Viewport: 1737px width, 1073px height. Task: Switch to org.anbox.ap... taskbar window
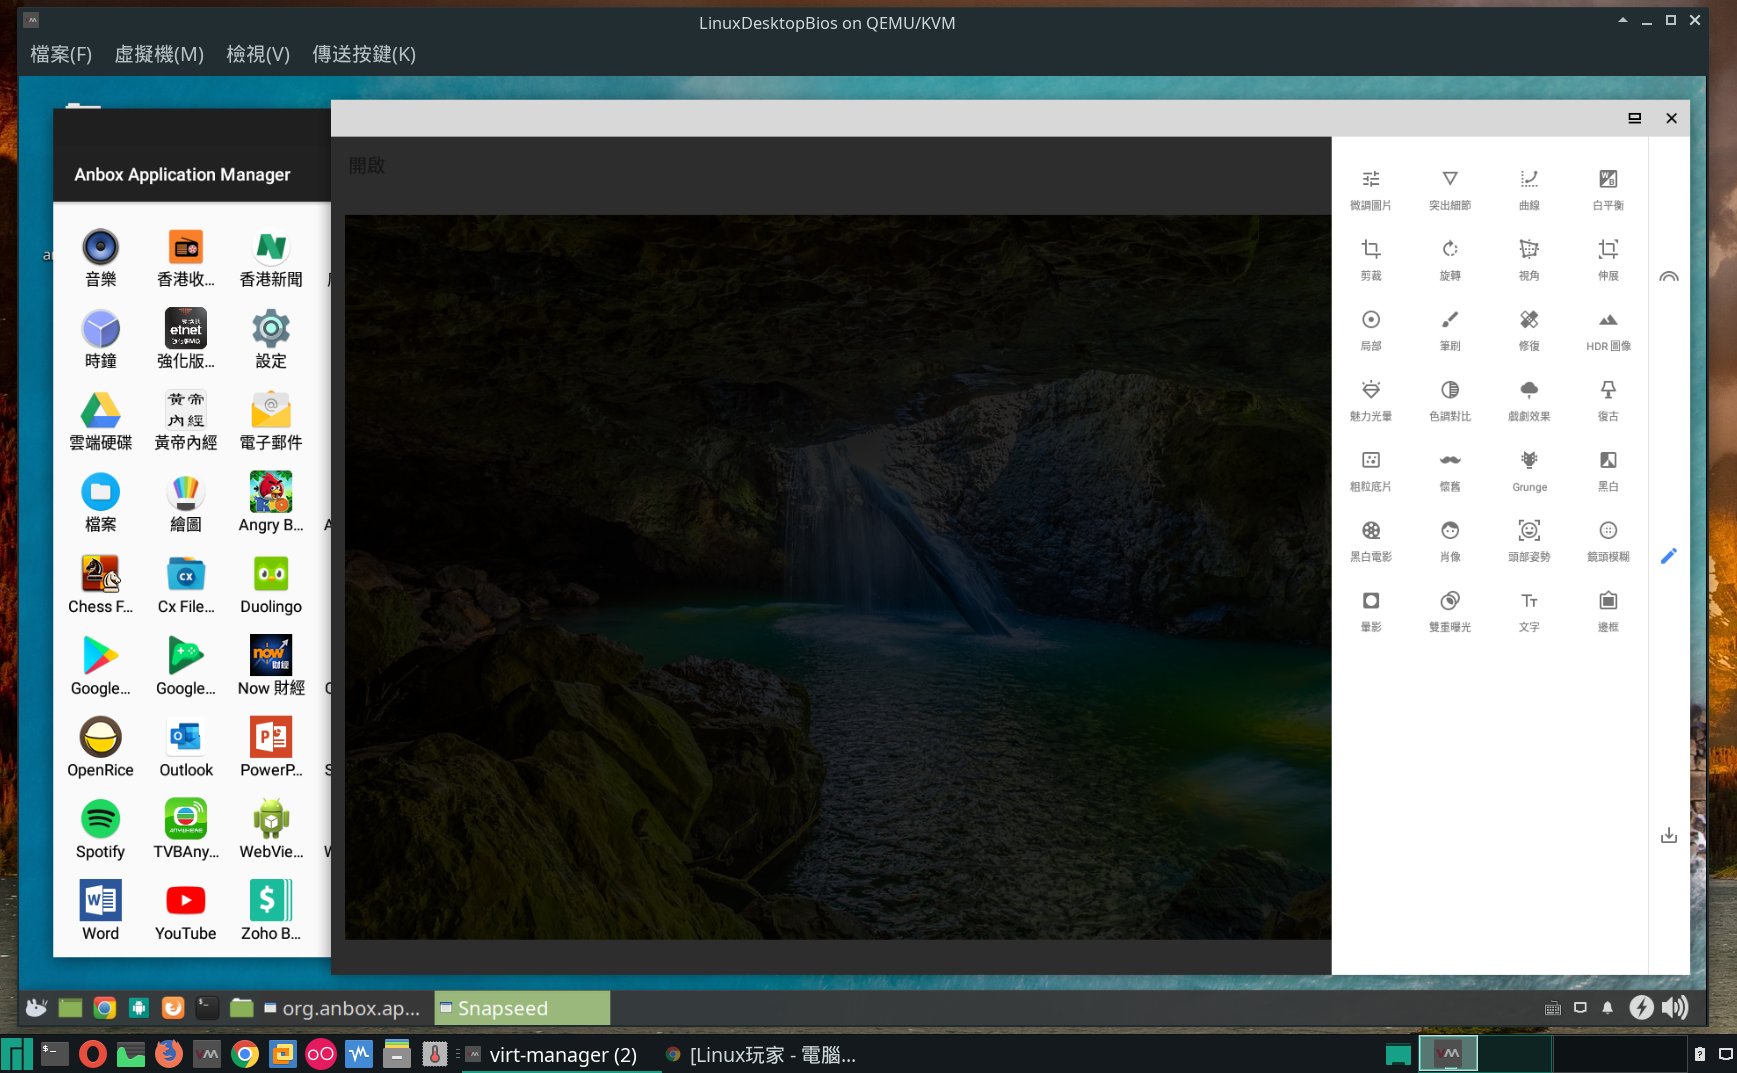click(x=342, y=1008)
